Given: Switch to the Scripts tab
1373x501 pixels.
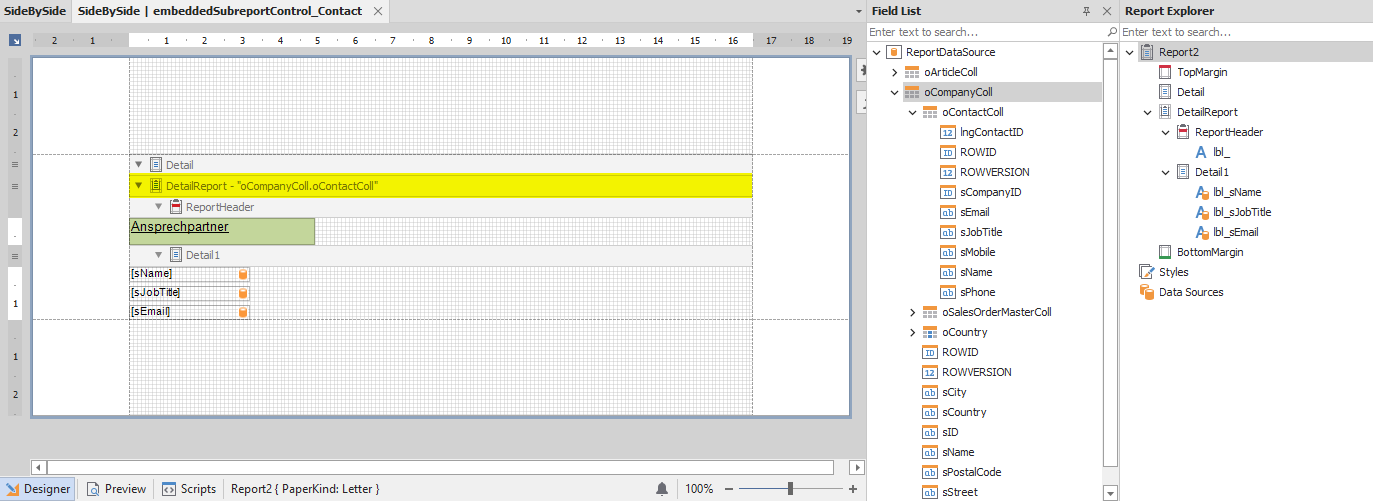Looking at the screenshot, I should click(x=189, y=489).
